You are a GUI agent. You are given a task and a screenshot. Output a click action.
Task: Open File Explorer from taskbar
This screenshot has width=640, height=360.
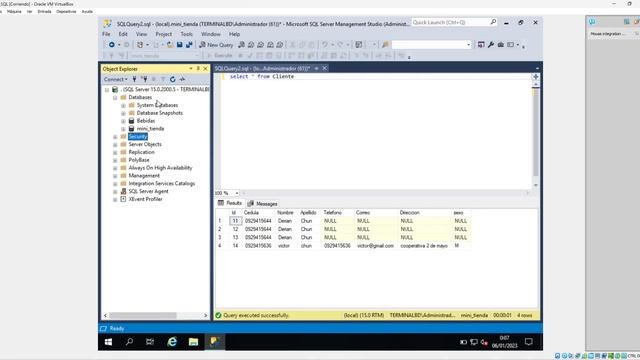(193, 342)
